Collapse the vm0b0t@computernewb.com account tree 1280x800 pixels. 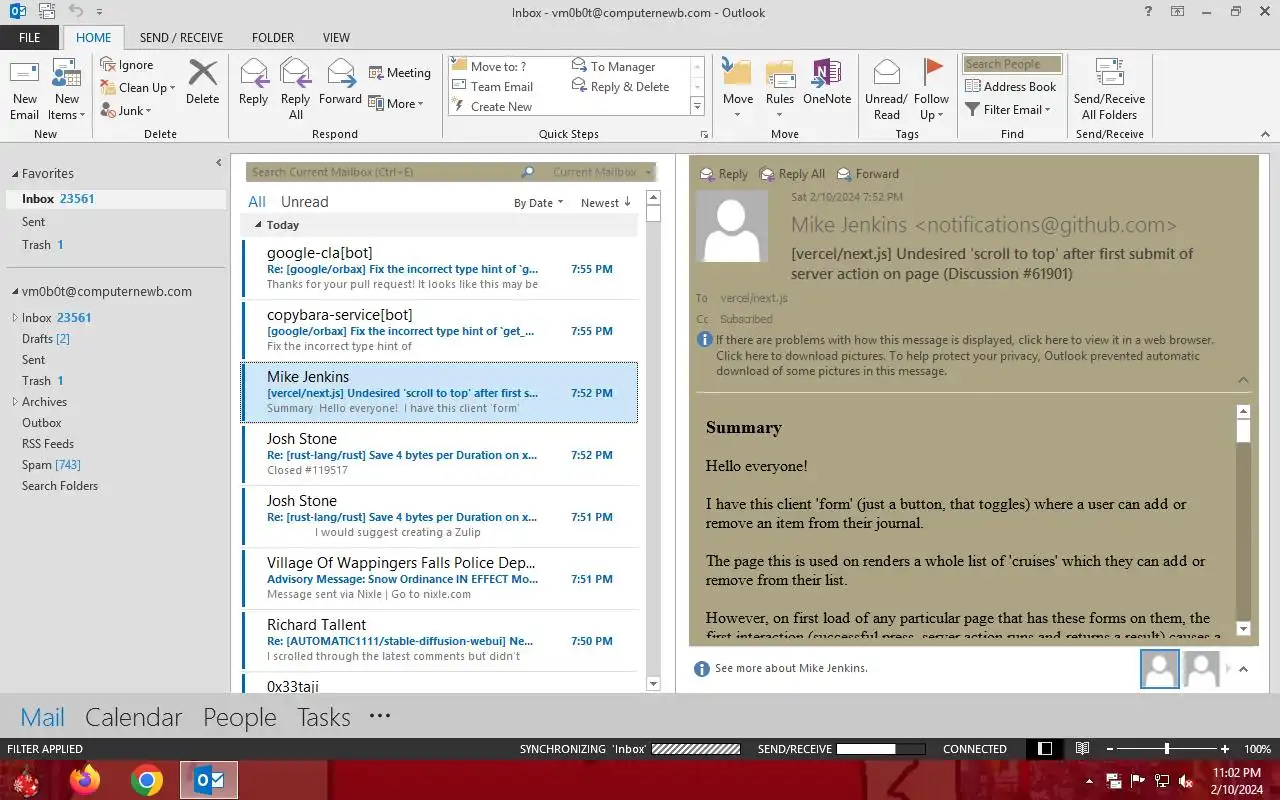point(14,292)
